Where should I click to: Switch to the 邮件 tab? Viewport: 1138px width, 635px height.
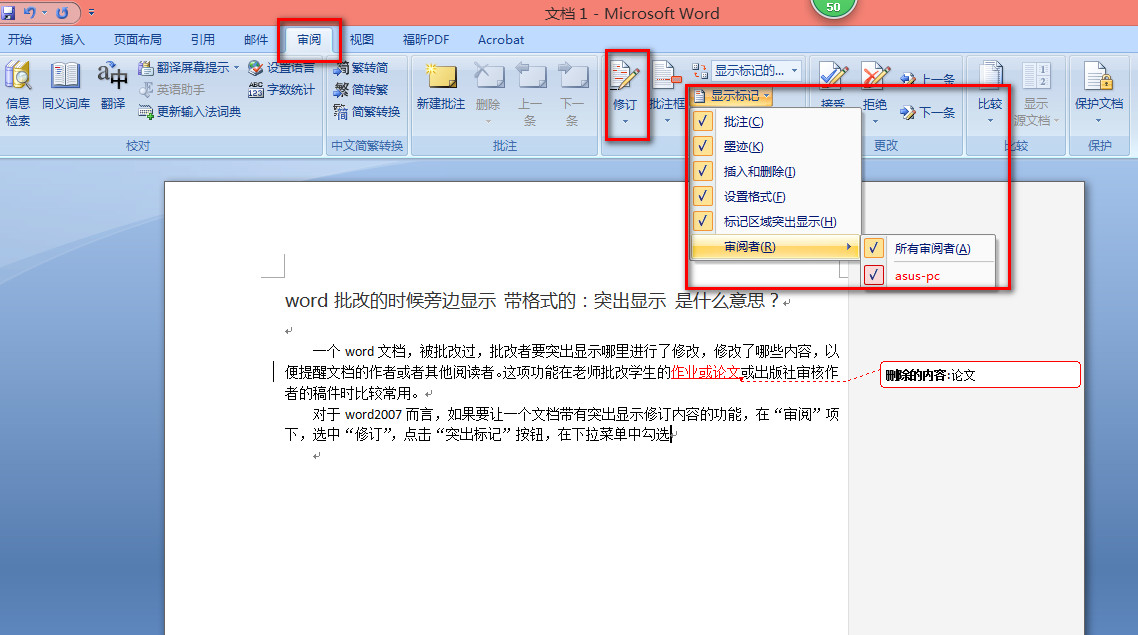tap(255, 40)
